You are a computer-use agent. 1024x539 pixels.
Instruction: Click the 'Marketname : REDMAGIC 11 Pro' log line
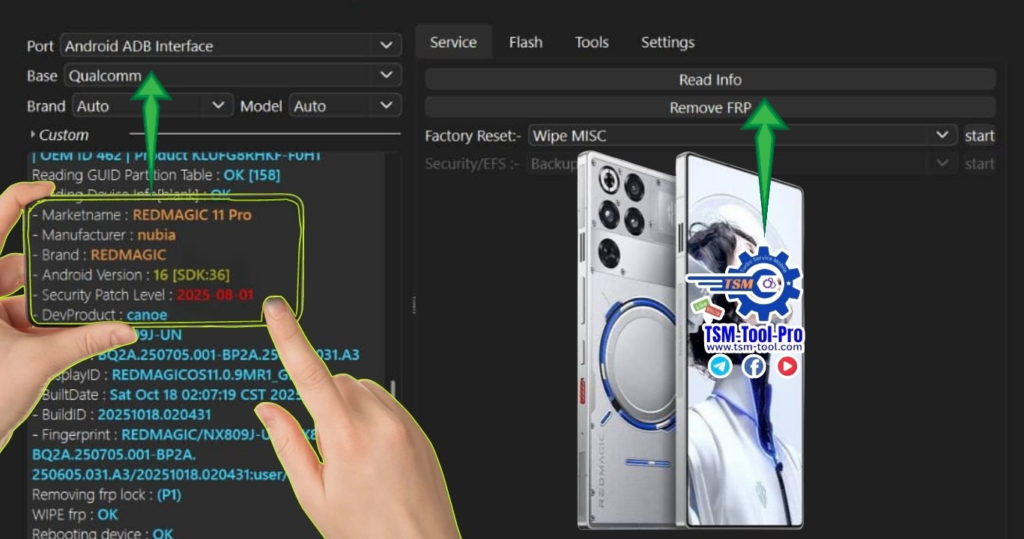pyautogui.click(x=142, y=215)
